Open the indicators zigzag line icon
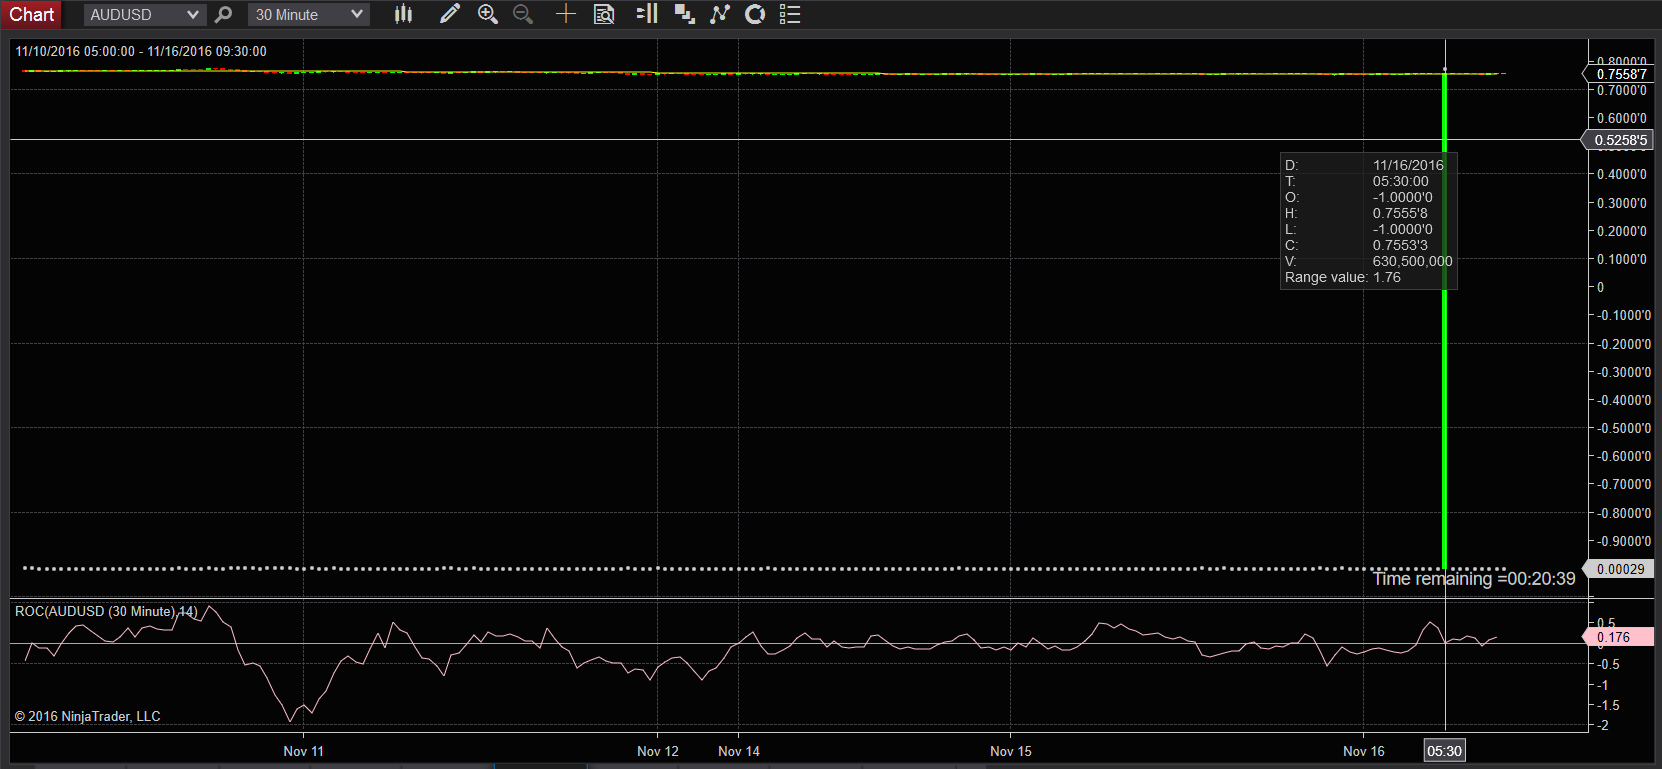The image size is (1662, 769). pyautogui.click(x=720, y=14)
